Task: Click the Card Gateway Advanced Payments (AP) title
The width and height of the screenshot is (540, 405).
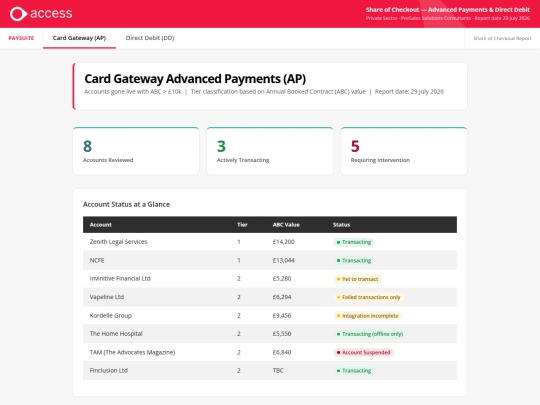Action: 195,79
